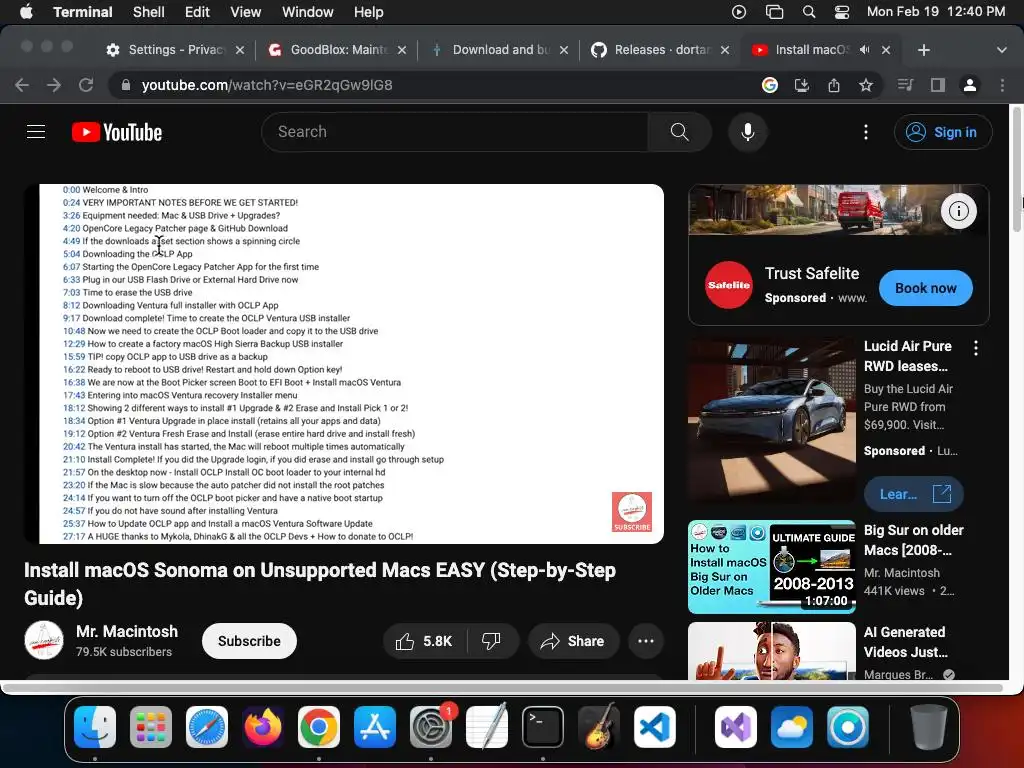Open media control icon in Chrome toolbar
This screenshot has height=768, width=1024.
tap(904, 85)
